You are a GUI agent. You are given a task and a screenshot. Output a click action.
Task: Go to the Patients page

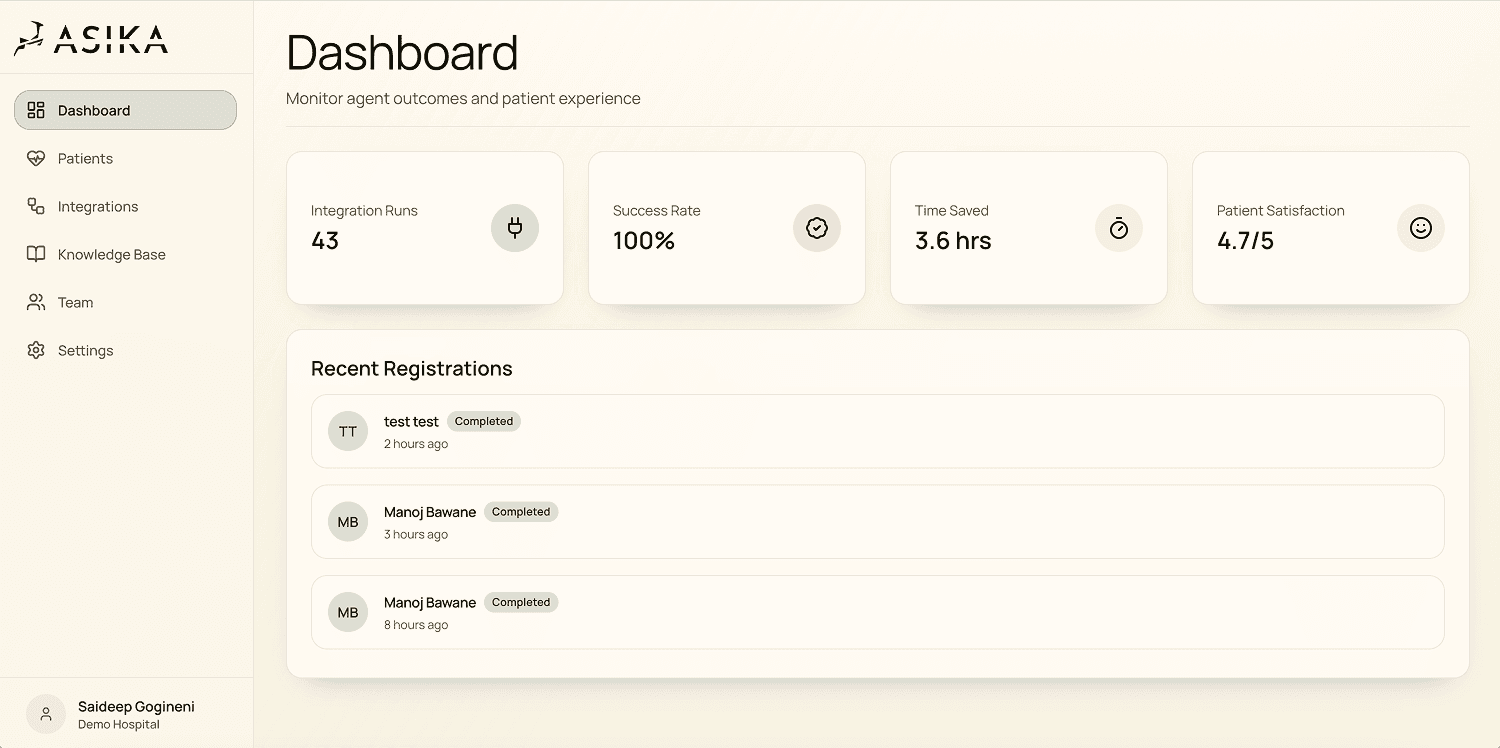[125, 158]
